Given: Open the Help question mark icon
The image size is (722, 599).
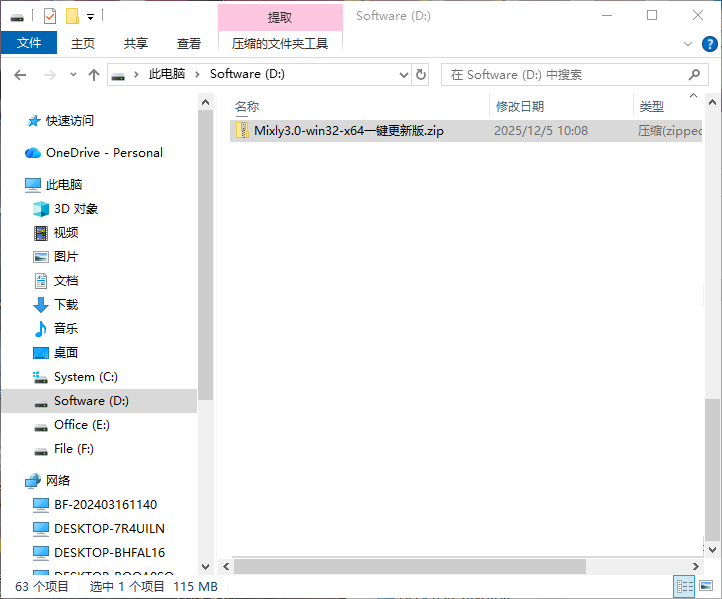Looking at the screenshot, I should coord(710,44).
